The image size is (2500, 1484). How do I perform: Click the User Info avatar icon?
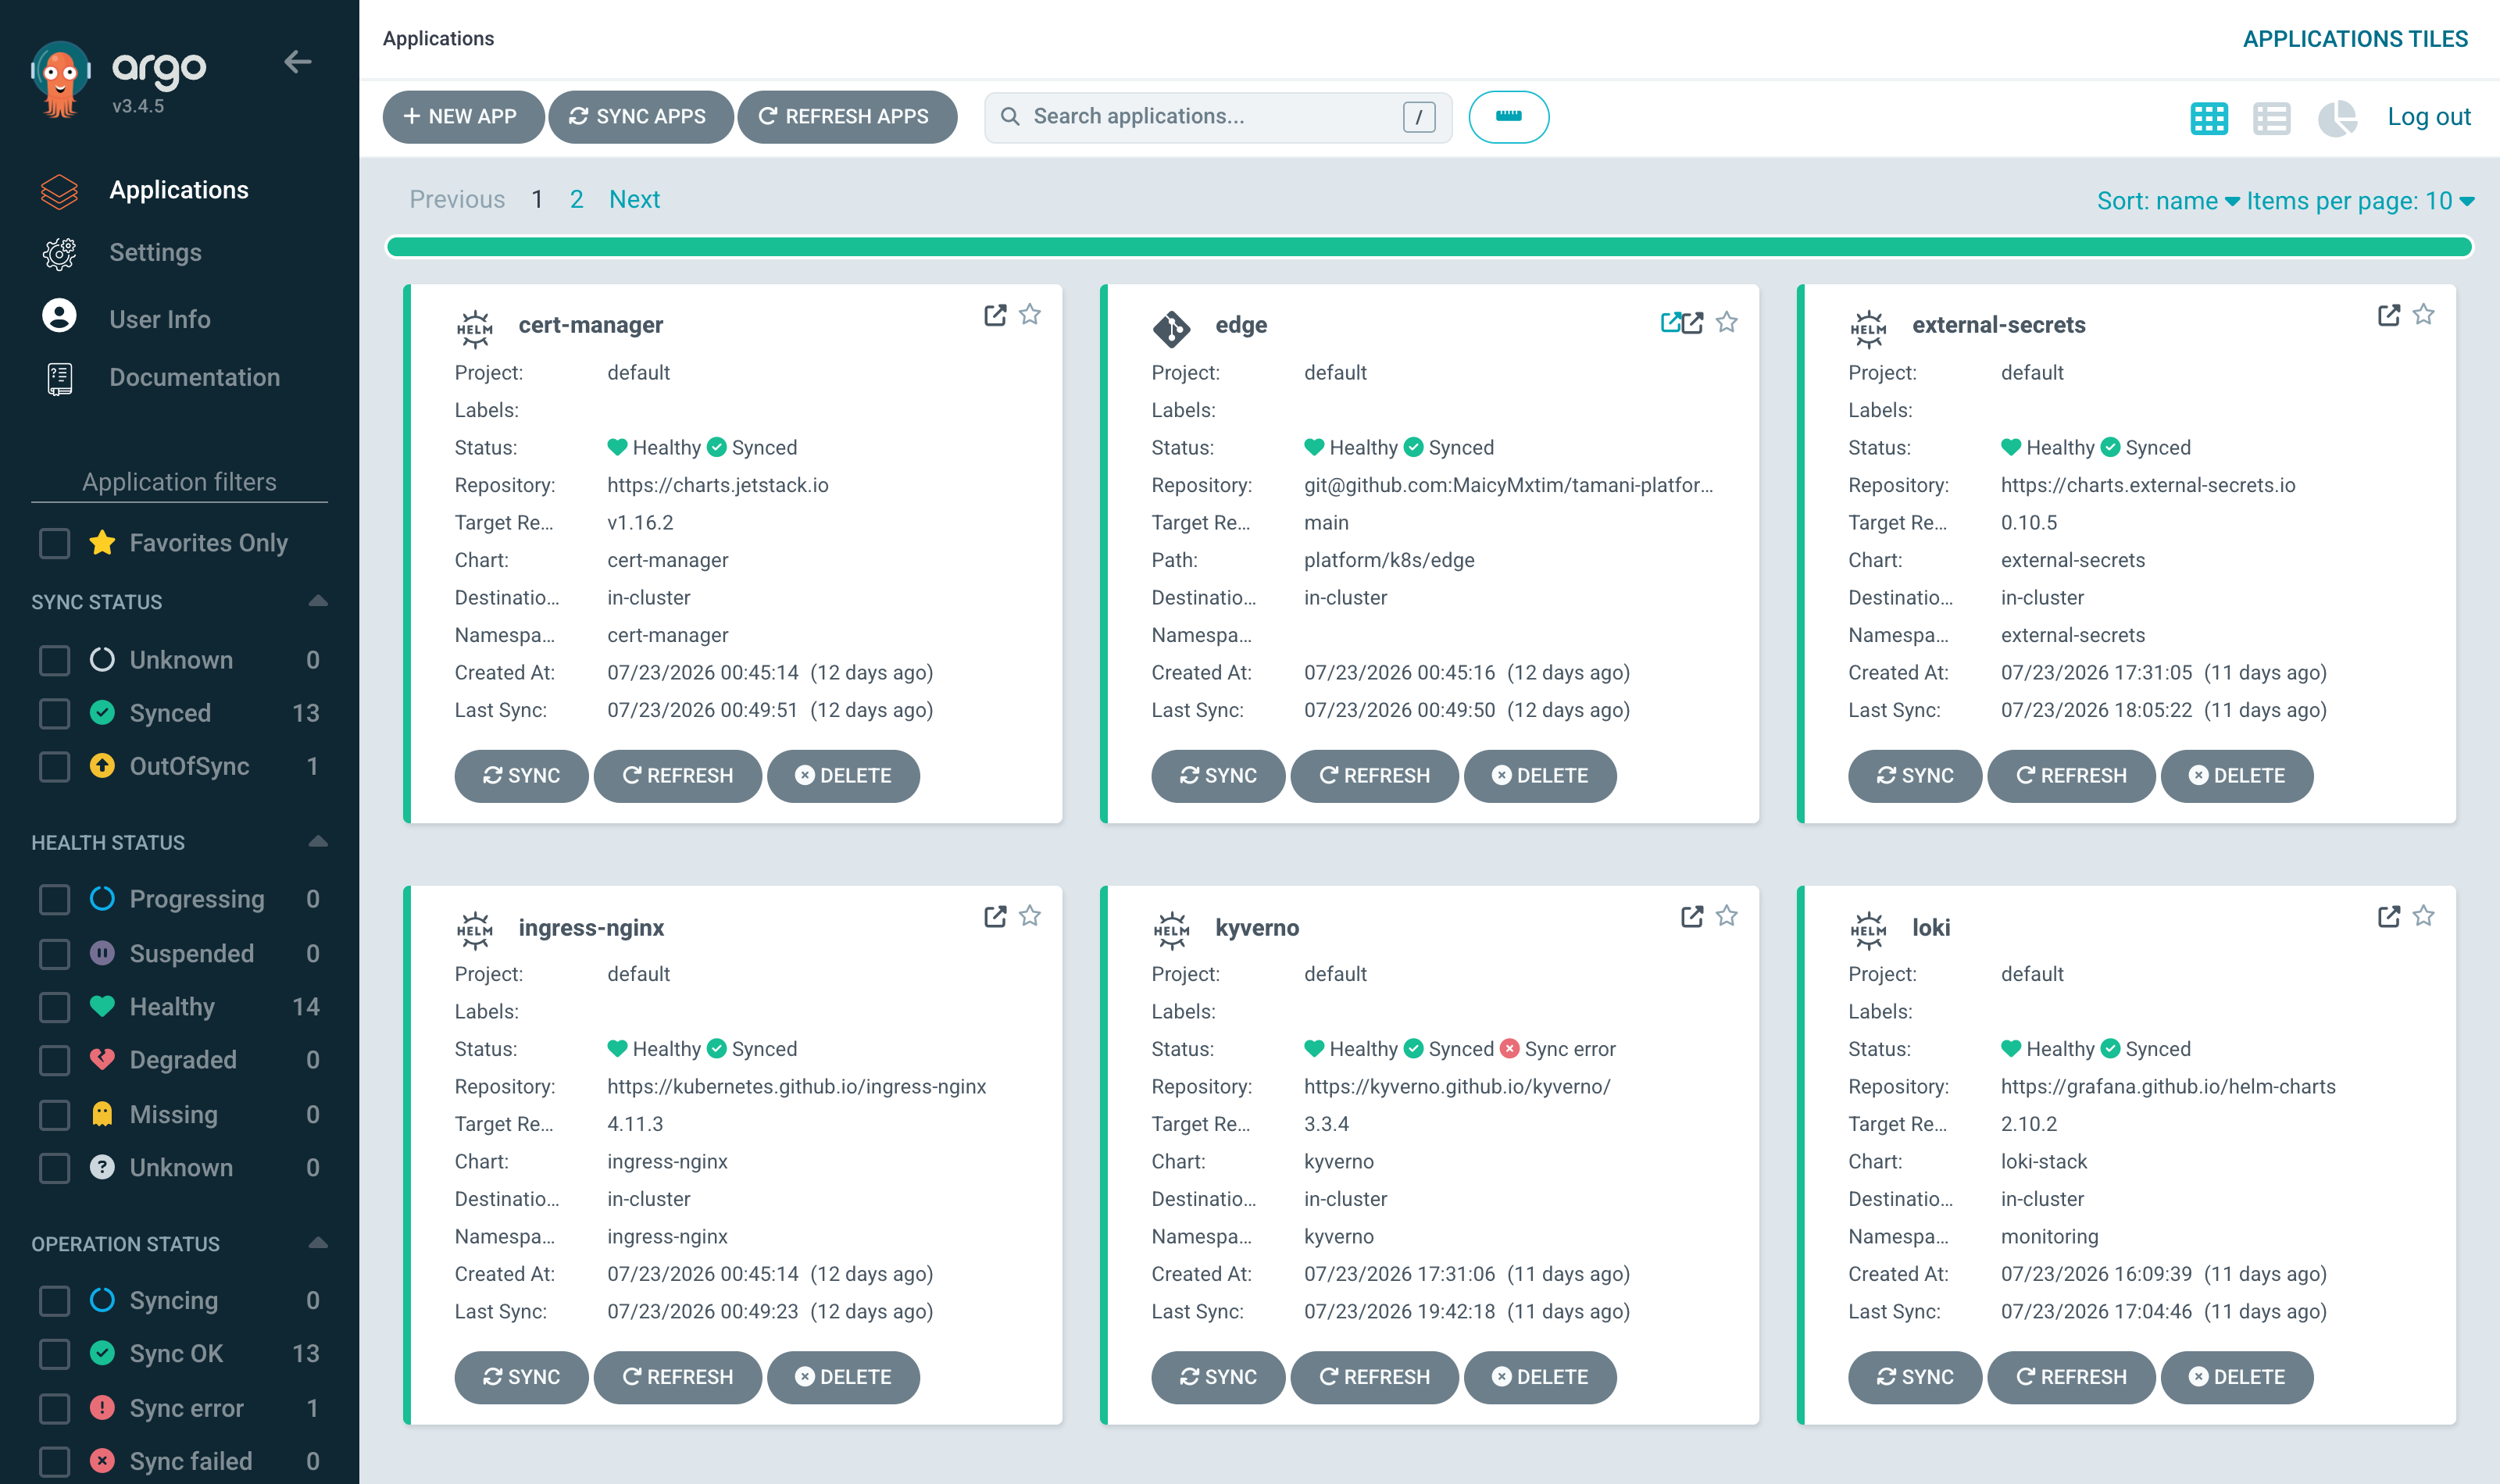click(x=59, y=316)
